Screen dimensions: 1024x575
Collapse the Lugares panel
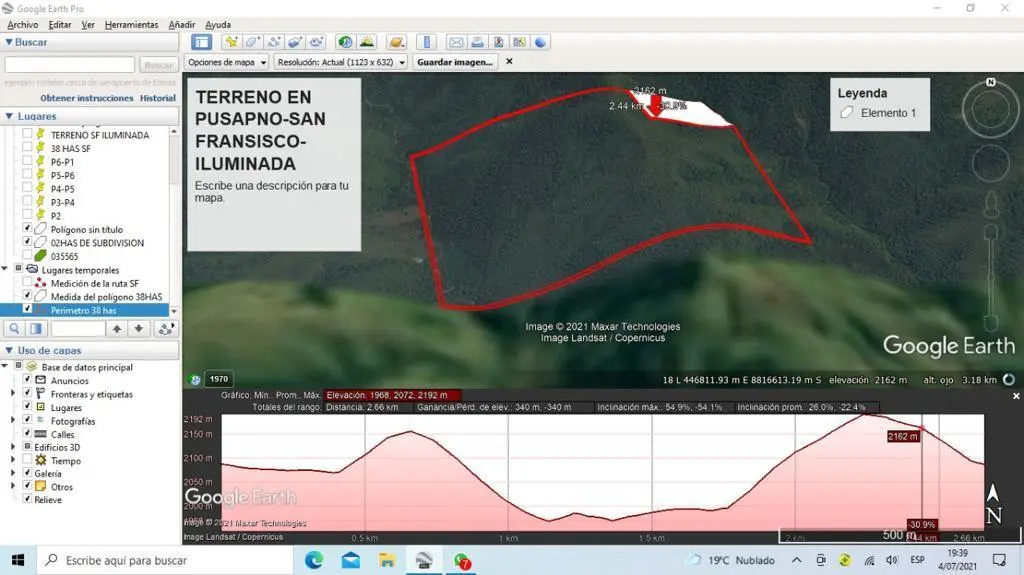tap(9, 116)
